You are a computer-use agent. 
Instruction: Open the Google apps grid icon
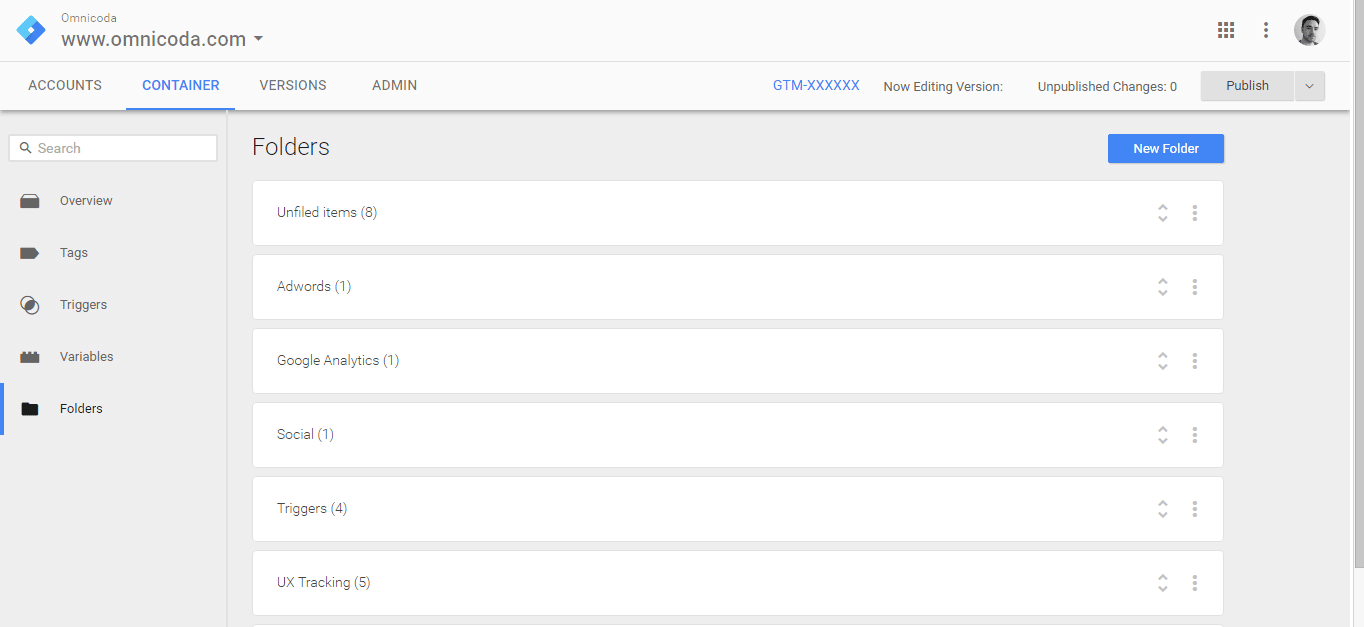click(1226, 30)
